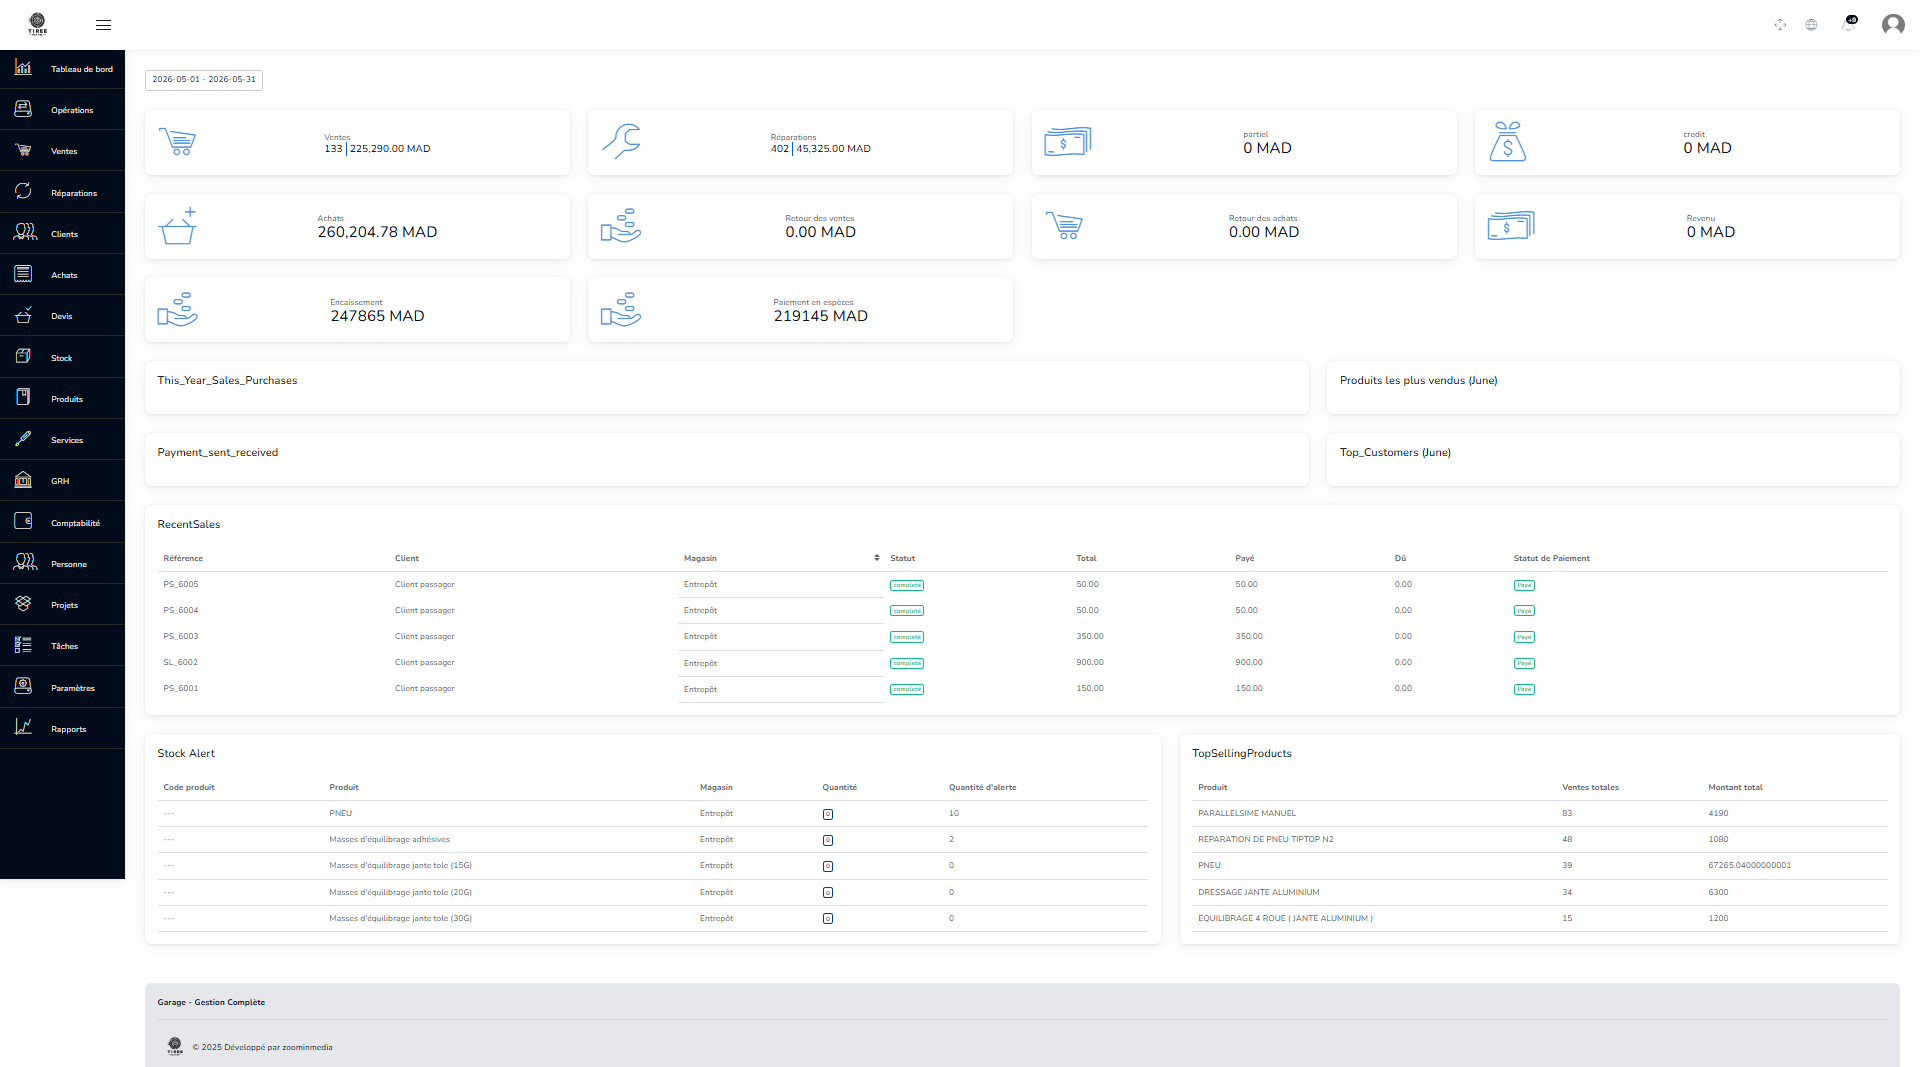Open the date range picker field
1920x1067 pixels.
pos(204,80)
